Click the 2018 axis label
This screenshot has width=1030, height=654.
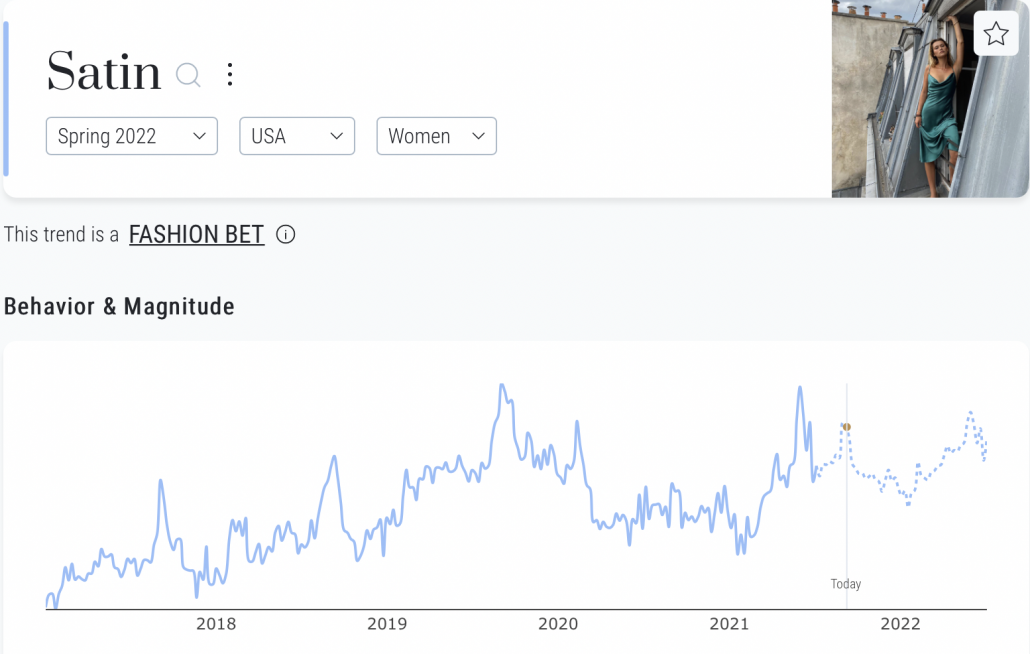(x=216, y=625)
